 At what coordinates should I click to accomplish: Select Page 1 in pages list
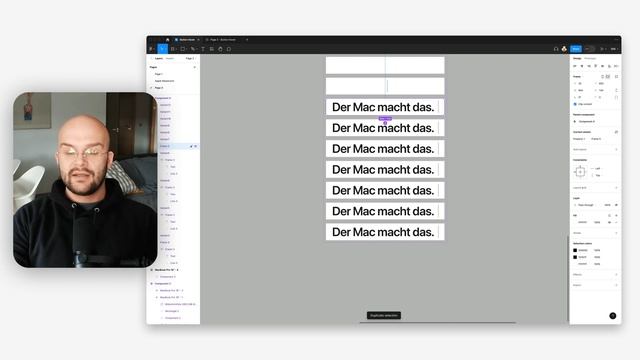pyautogui.click(x=158, y=74)
